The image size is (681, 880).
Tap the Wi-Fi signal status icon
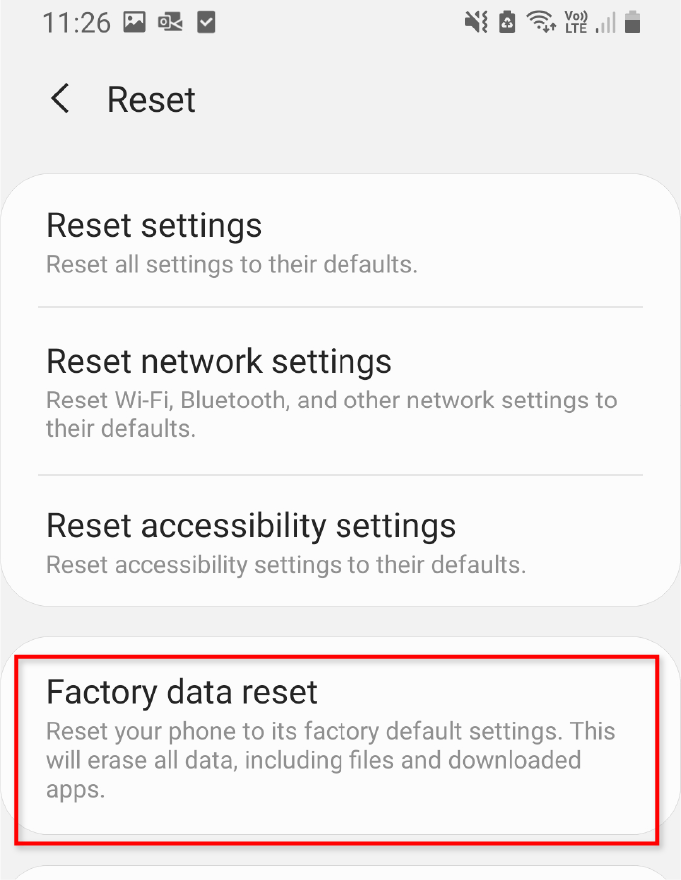click(x=541, y=22)
